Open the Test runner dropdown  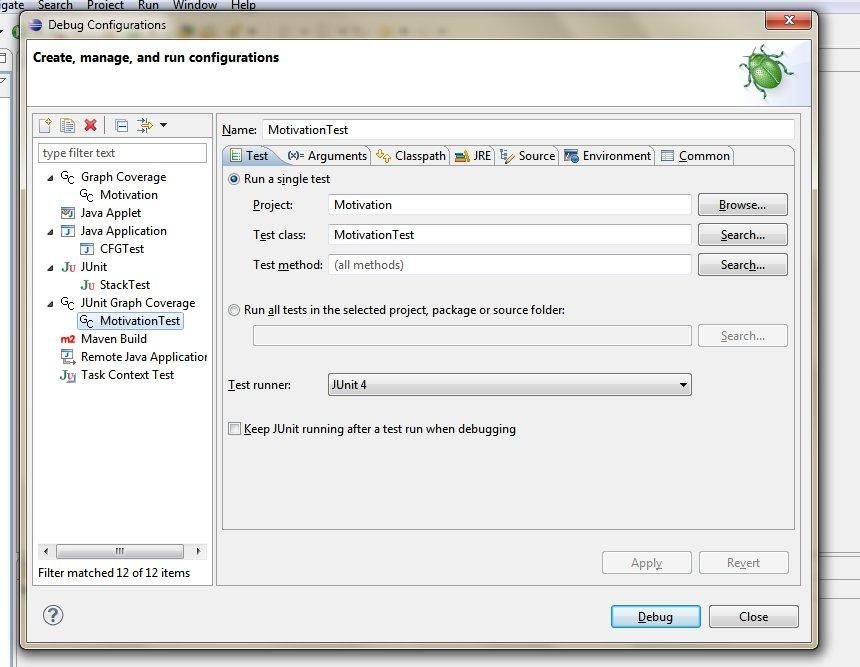[684, 384]
